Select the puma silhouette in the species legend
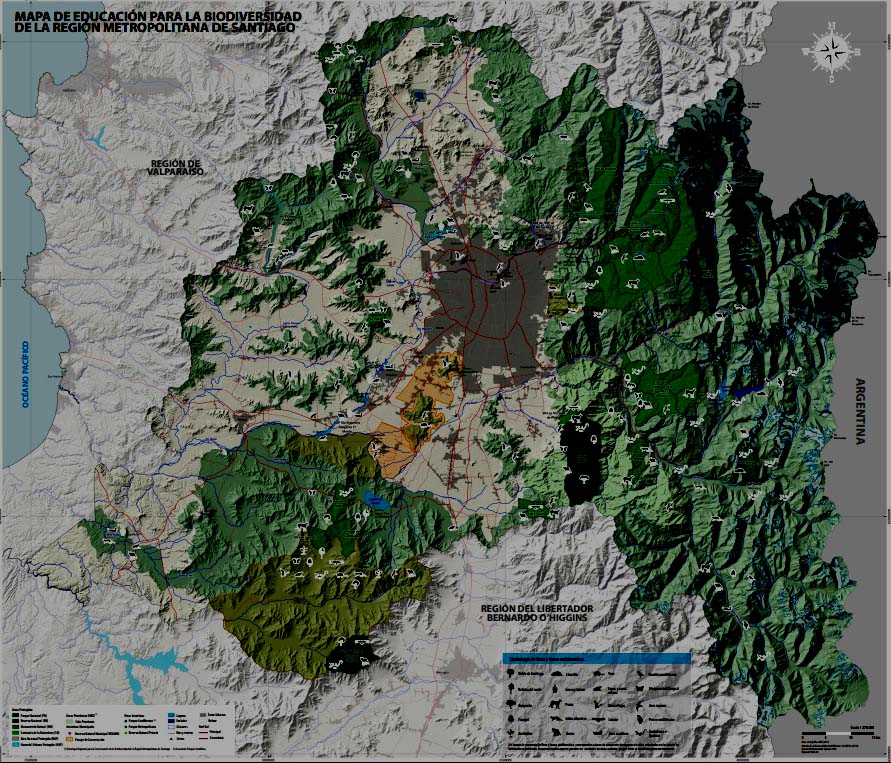Viewport: 891px width, 763px height. [x=555, y=703]
